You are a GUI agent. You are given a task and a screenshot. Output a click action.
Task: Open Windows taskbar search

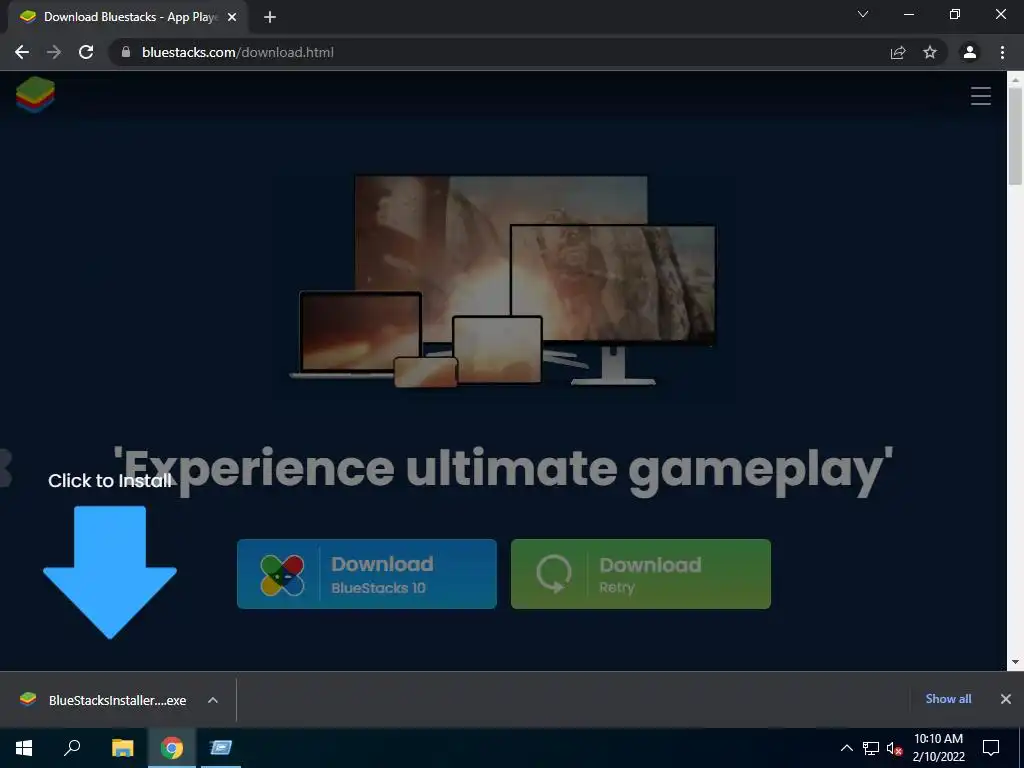pyautogui.click(x=72, y=748)
